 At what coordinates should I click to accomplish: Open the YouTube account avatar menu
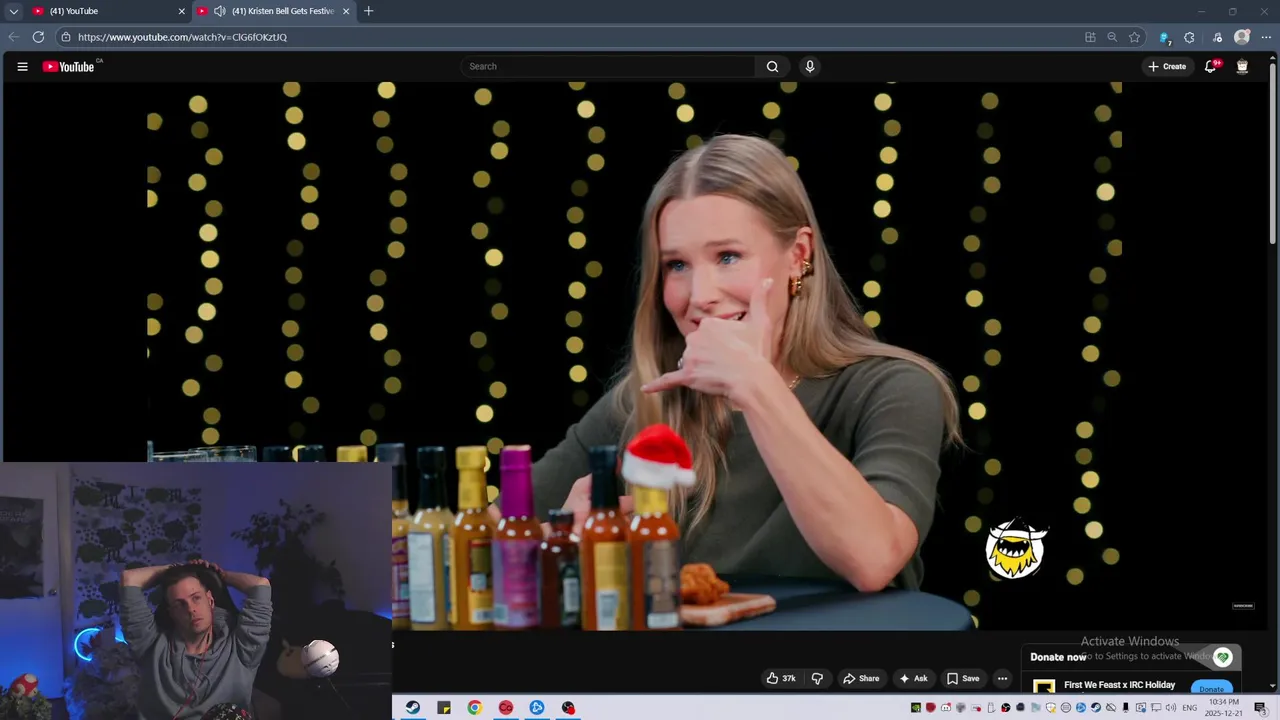(1242, 67)
